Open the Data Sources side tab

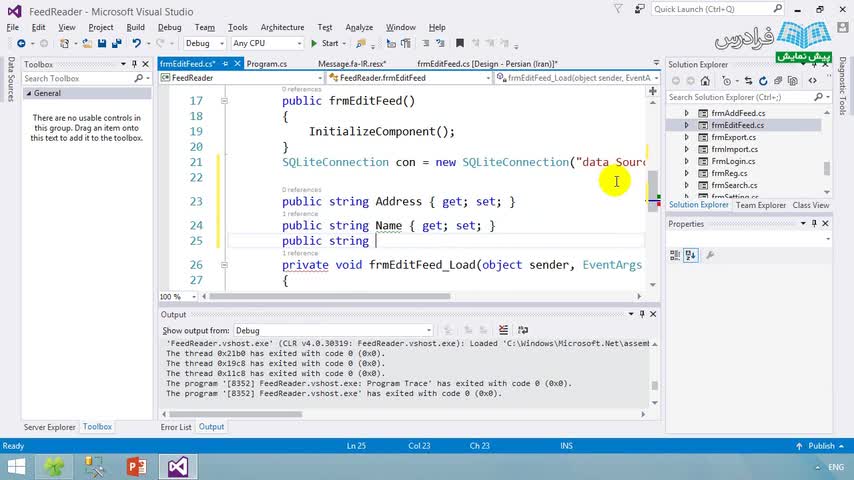click(x=11, y=80)
